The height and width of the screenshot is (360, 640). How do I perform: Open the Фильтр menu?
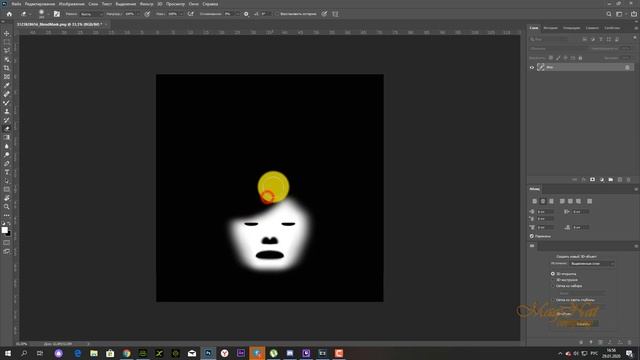[147, 4]
